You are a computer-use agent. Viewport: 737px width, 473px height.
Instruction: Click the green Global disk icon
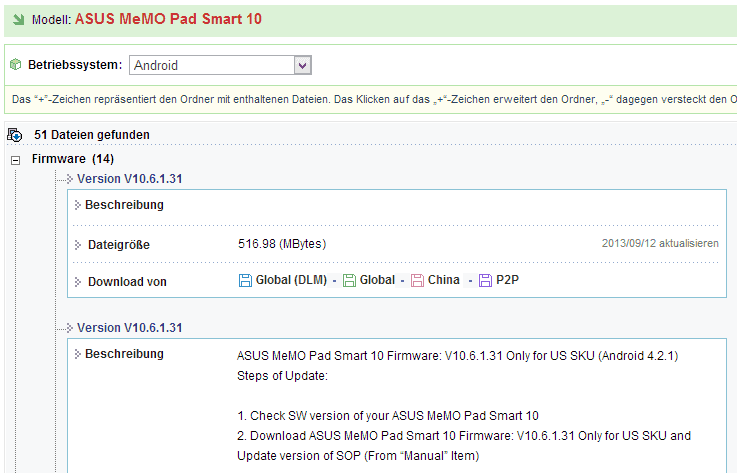coord(349,280)
